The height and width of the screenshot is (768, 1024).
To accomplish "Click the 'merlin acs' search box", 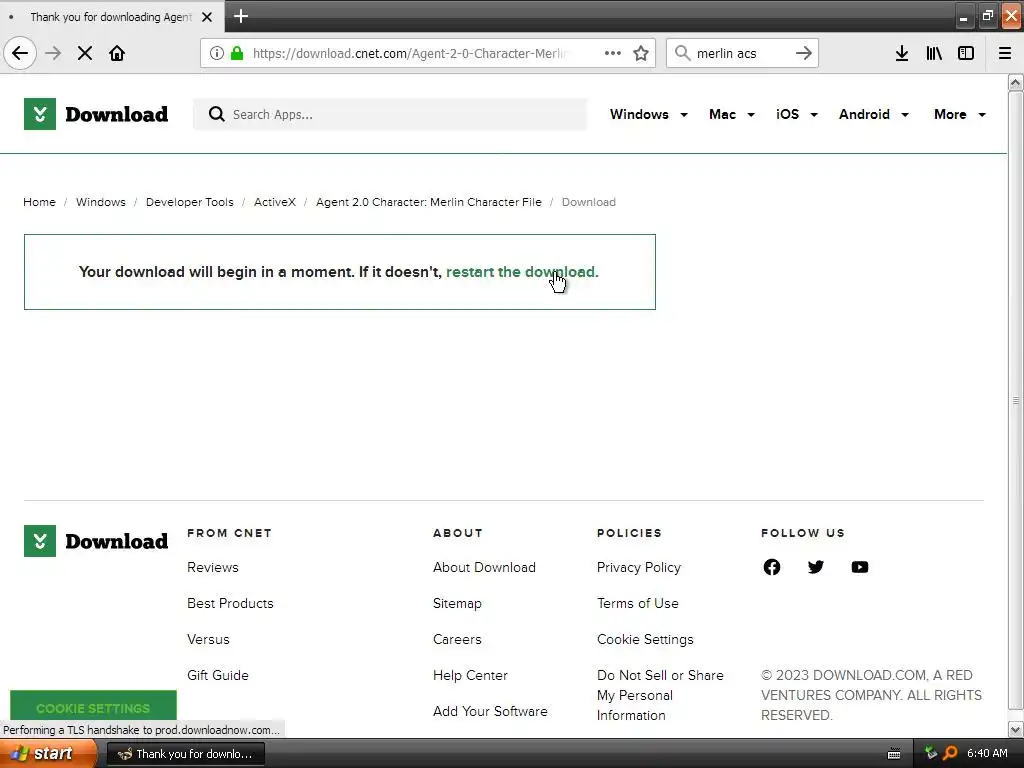I will pos(743,53).
